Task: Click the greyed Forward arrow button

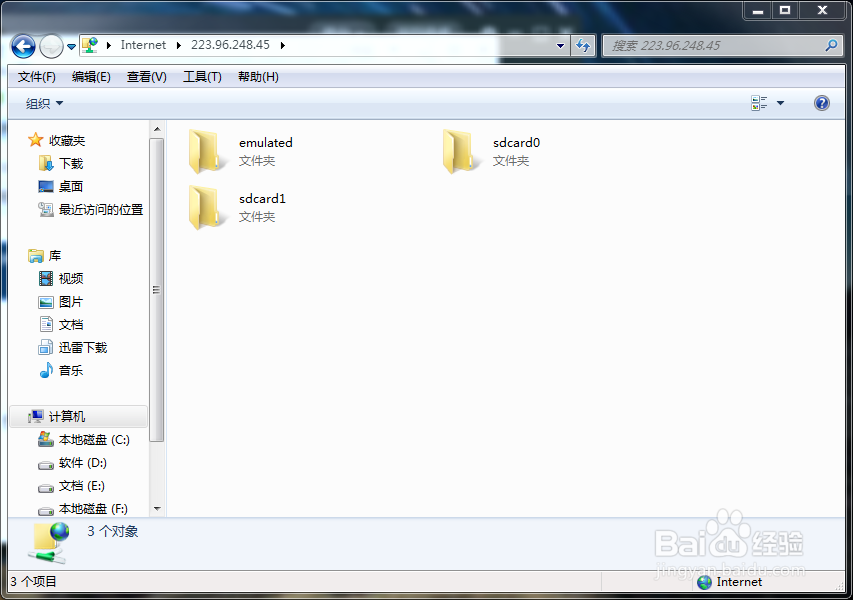Action: (x=52, y=46)
